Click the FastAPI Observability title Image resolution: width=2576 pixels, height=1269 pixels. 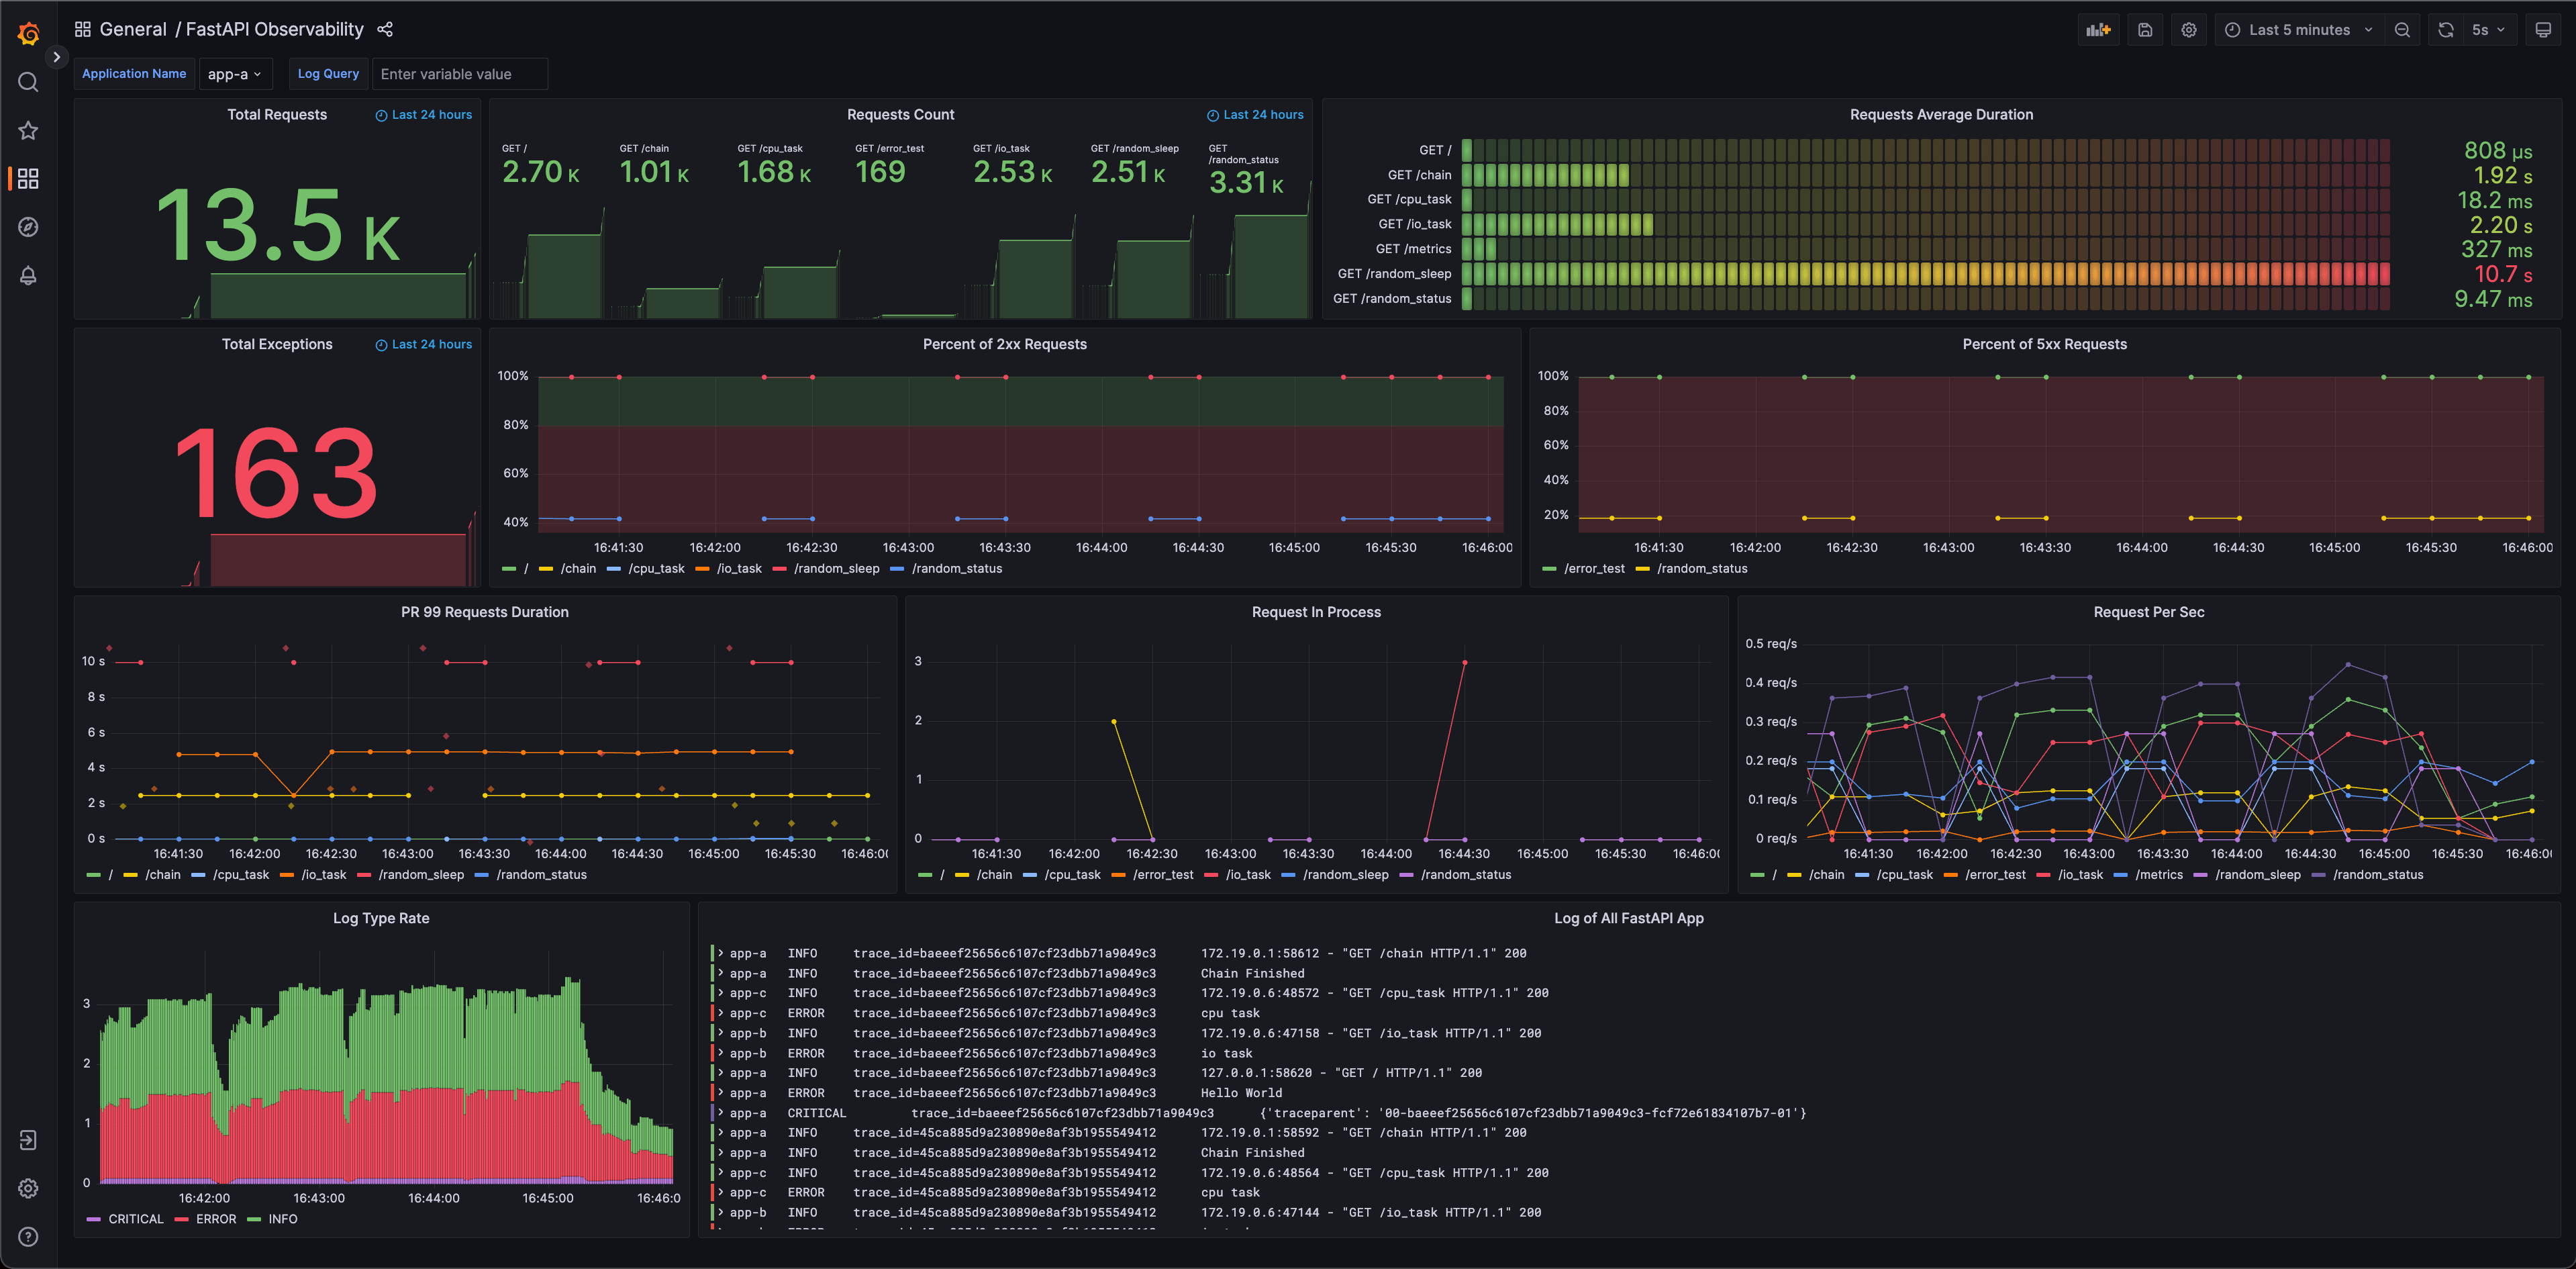[275, 30]
